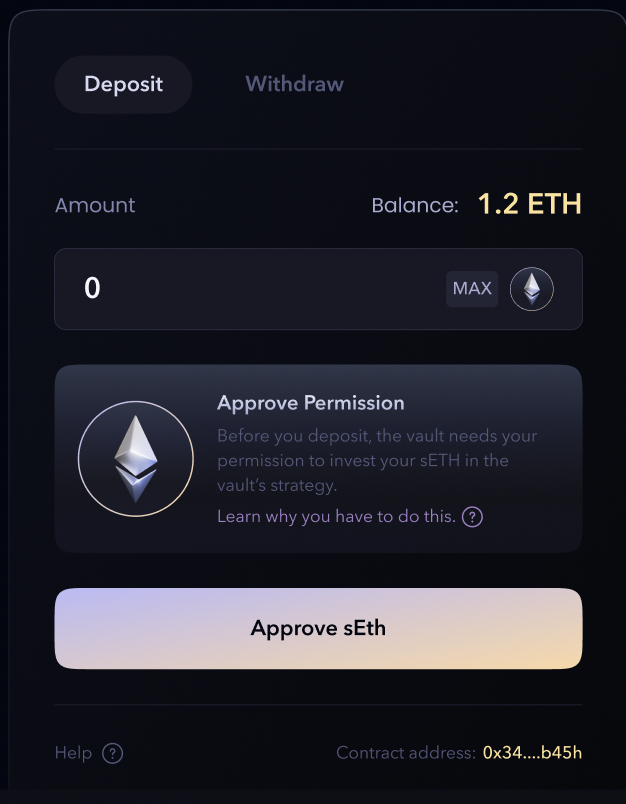Click the contract address 0x34....b45h
Screen dimensions: 626x804
pos(532,753)
